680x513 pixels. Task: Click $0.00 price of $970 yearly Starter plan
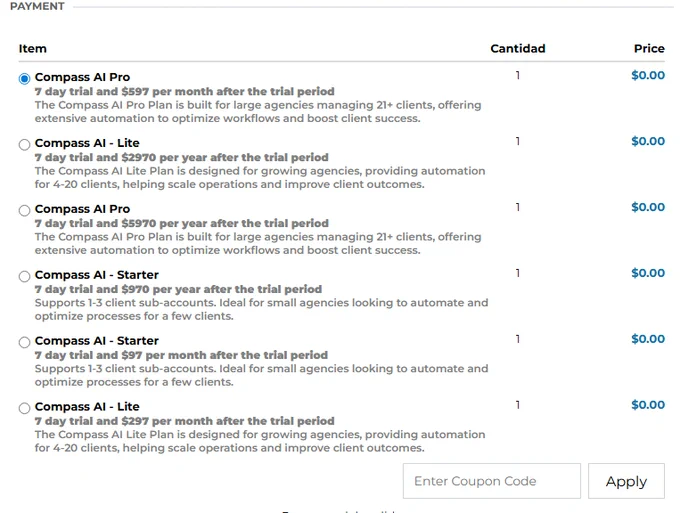pyautogui.click(x=648, y=273)
